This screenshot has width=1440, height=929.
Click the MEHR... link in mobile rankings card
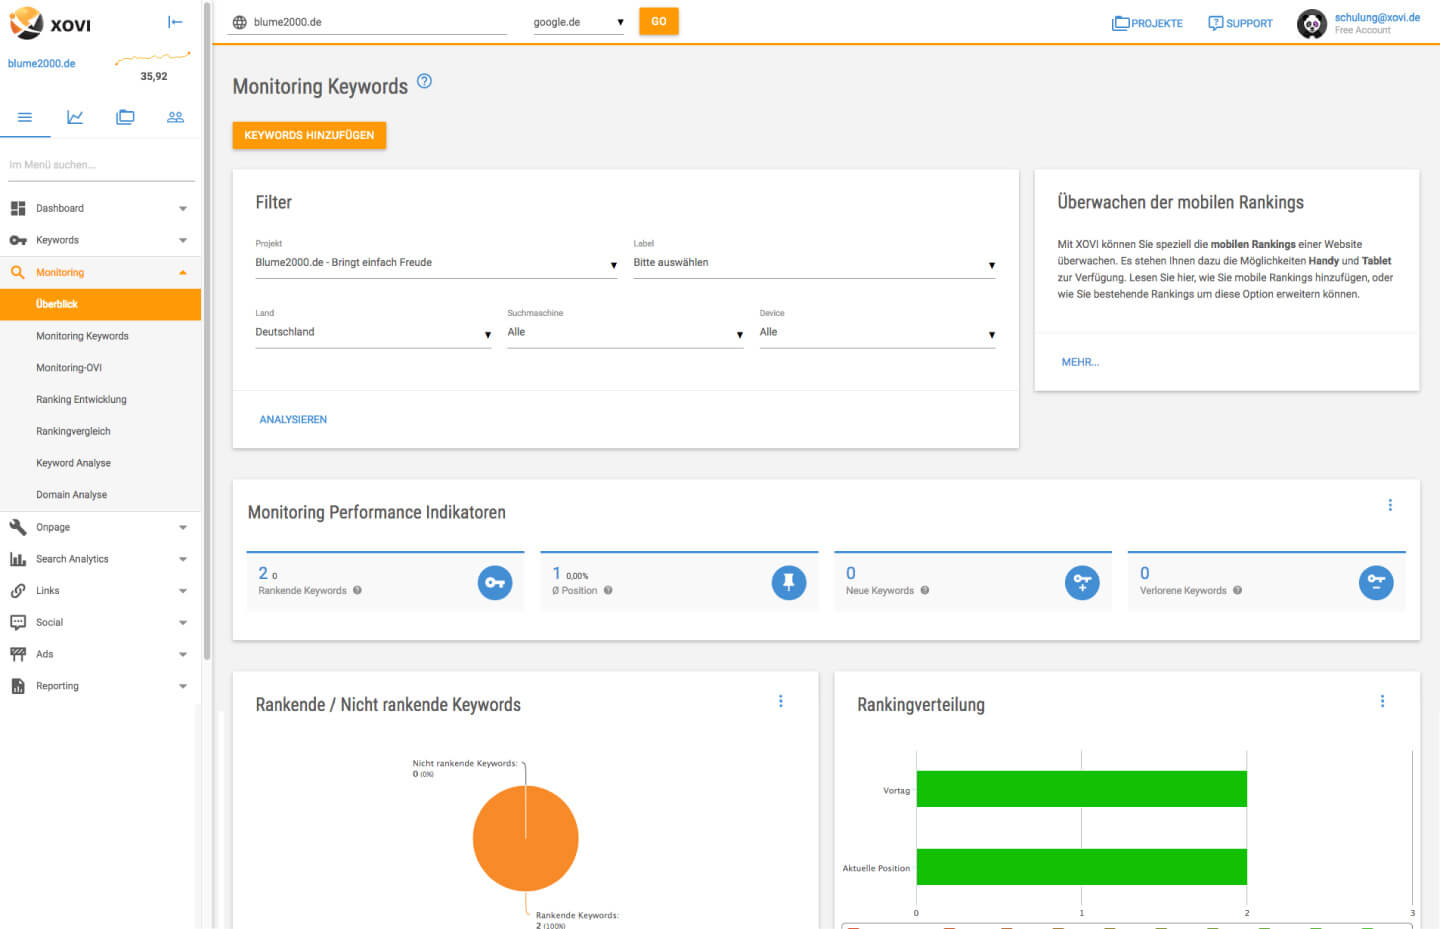pyautogui.click(x=1080, y=362)
